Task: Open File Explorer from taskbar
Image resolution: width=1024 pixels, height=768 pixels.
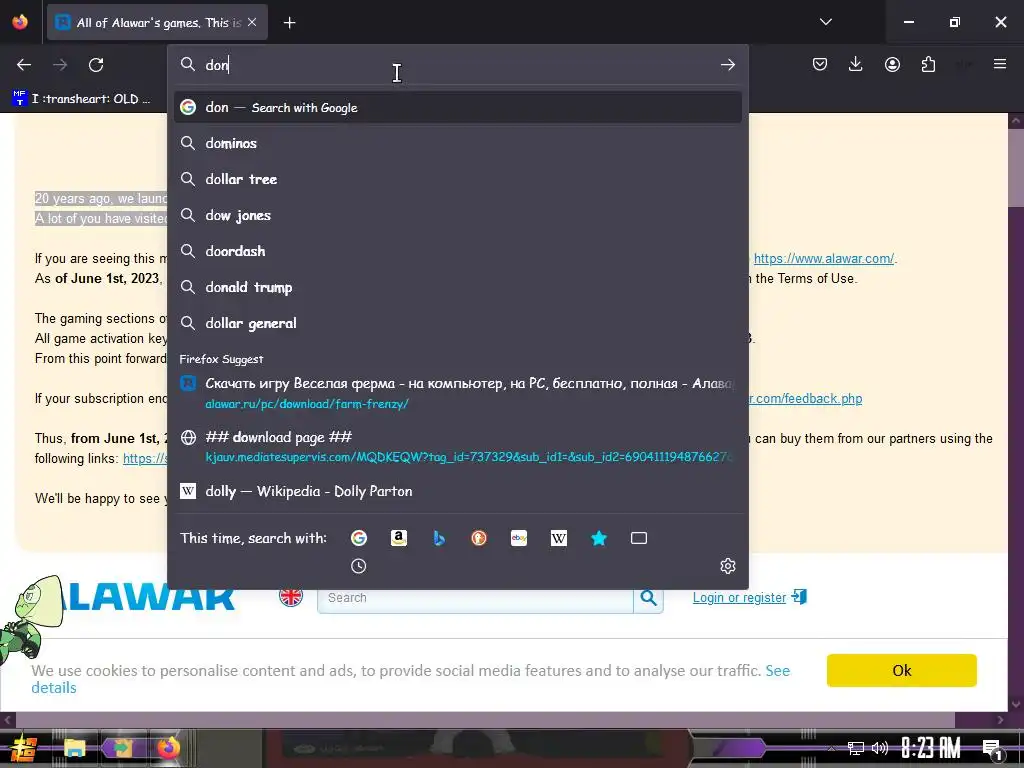Action: click(x=74, y=748)
